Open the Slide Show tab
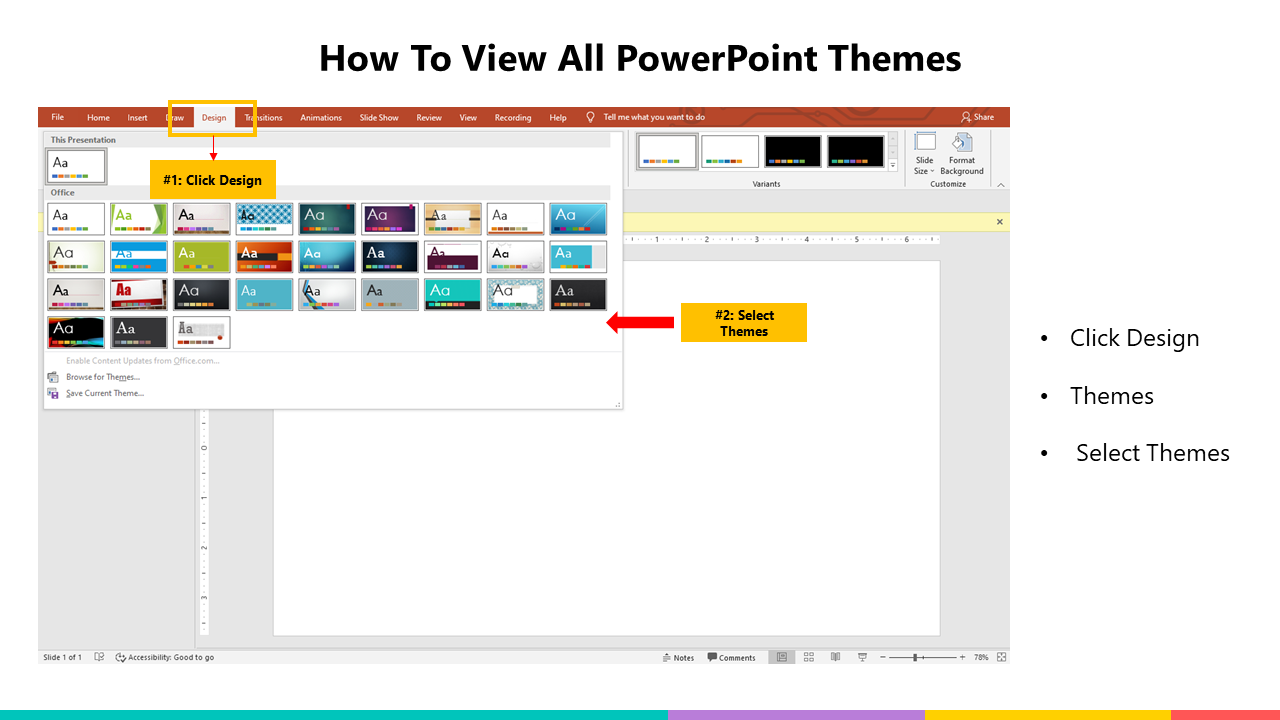Viewport: 1280px width, 720px height. click(x=379, y=117)
